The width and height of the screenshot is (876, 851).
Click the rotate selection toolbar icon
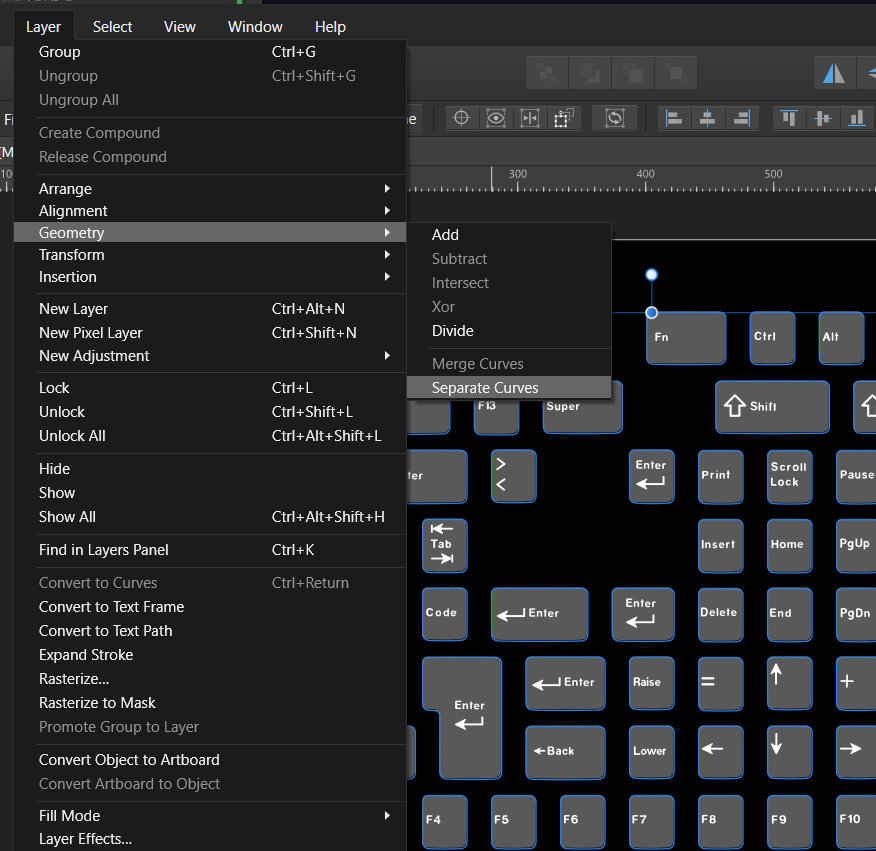tap(614, 117)
